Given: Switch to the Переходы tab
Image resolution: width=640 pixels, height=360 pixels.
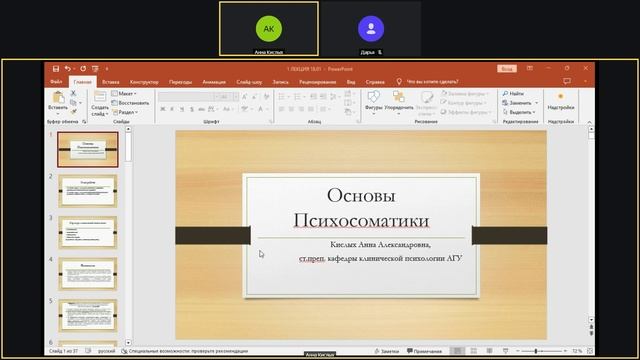Looking at the screenshot, I should coord(180,82).
